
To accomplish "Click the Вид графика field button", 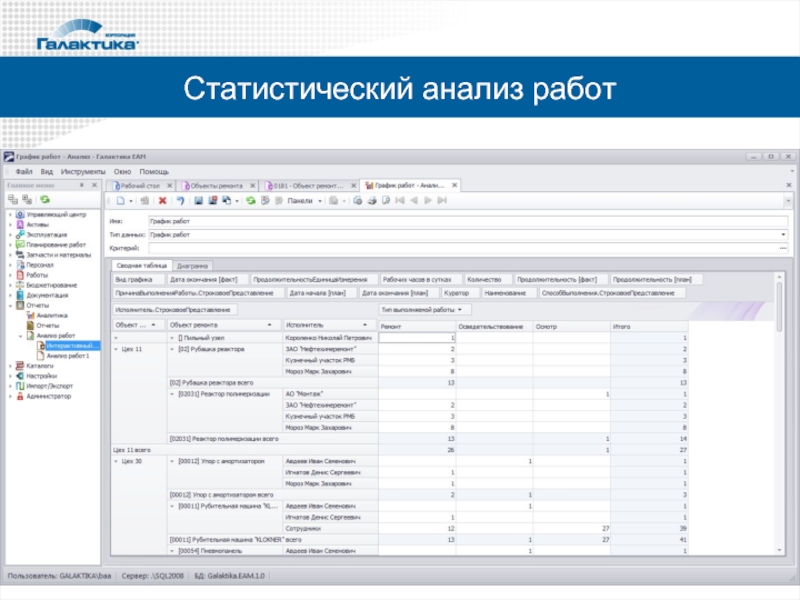I will pyautogui.click(x=138, y=280).
